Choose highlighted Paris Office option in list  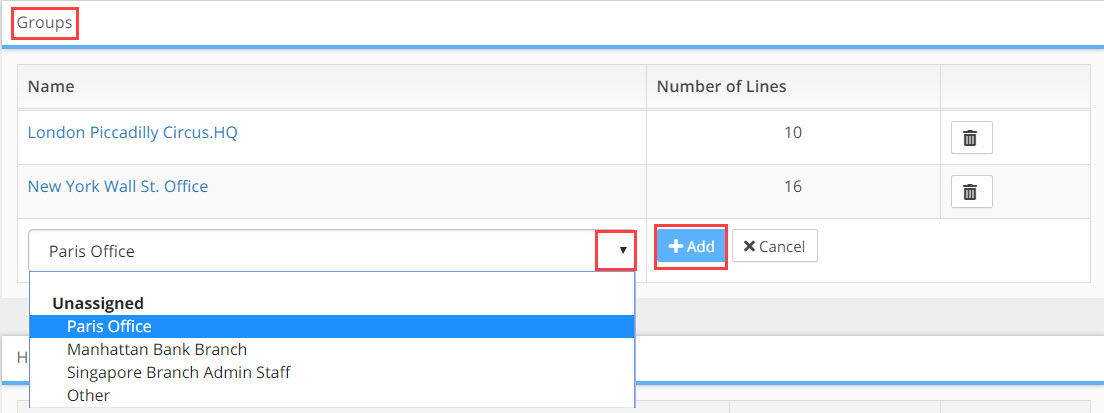(332, 326)
